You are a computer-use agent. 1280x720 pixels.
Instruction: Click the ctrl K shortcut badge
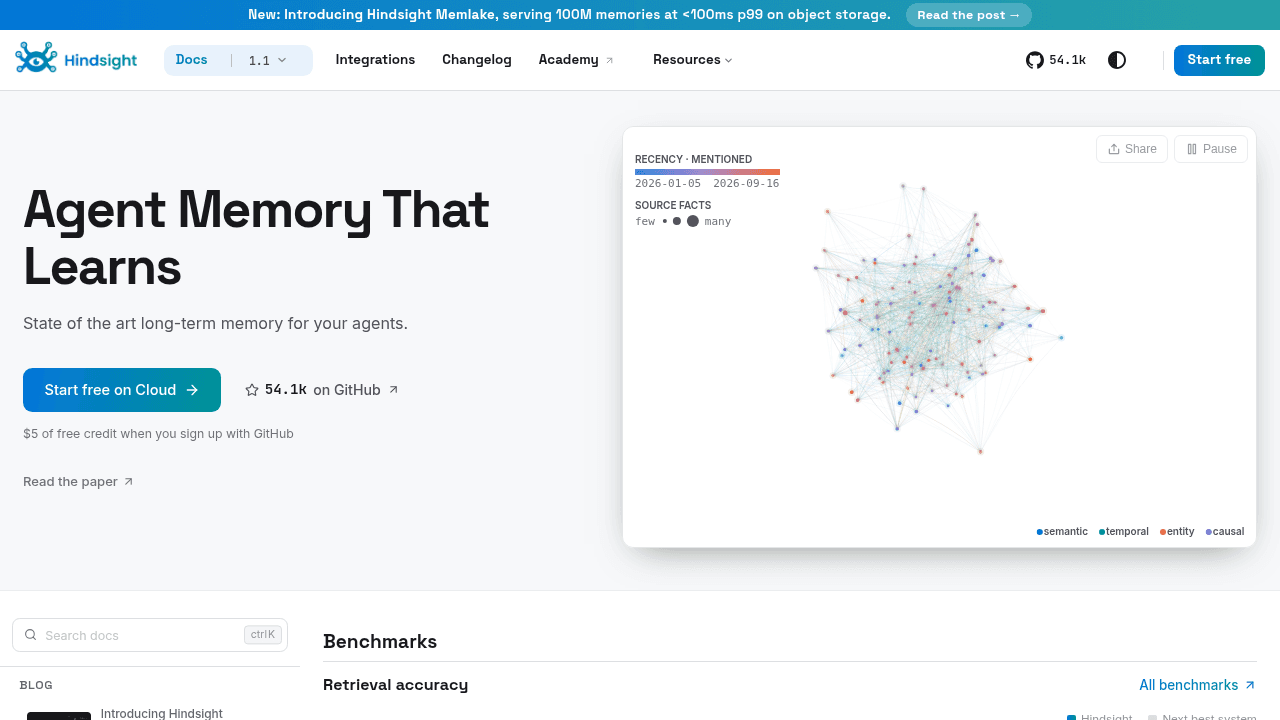tap(263, 635)
